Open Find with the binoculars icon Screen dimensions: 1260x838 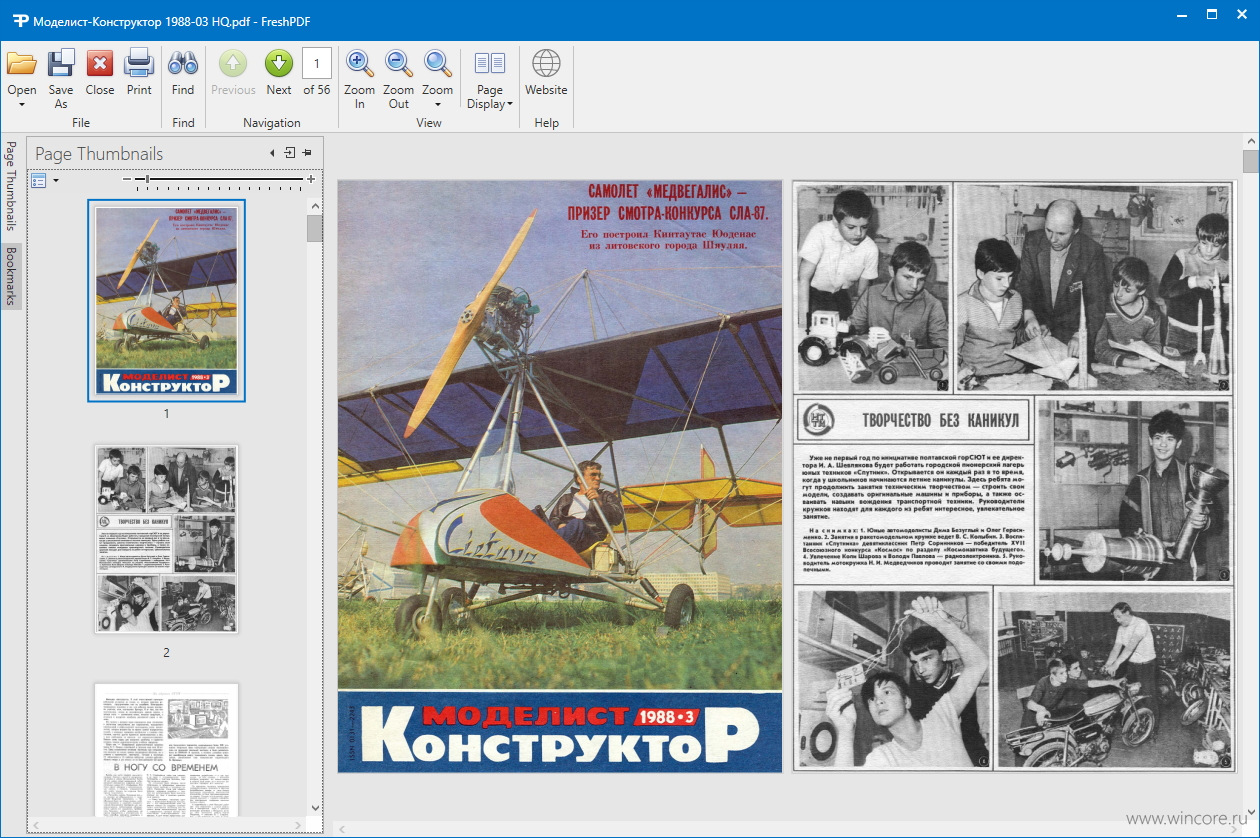click(x=183, y=64)
